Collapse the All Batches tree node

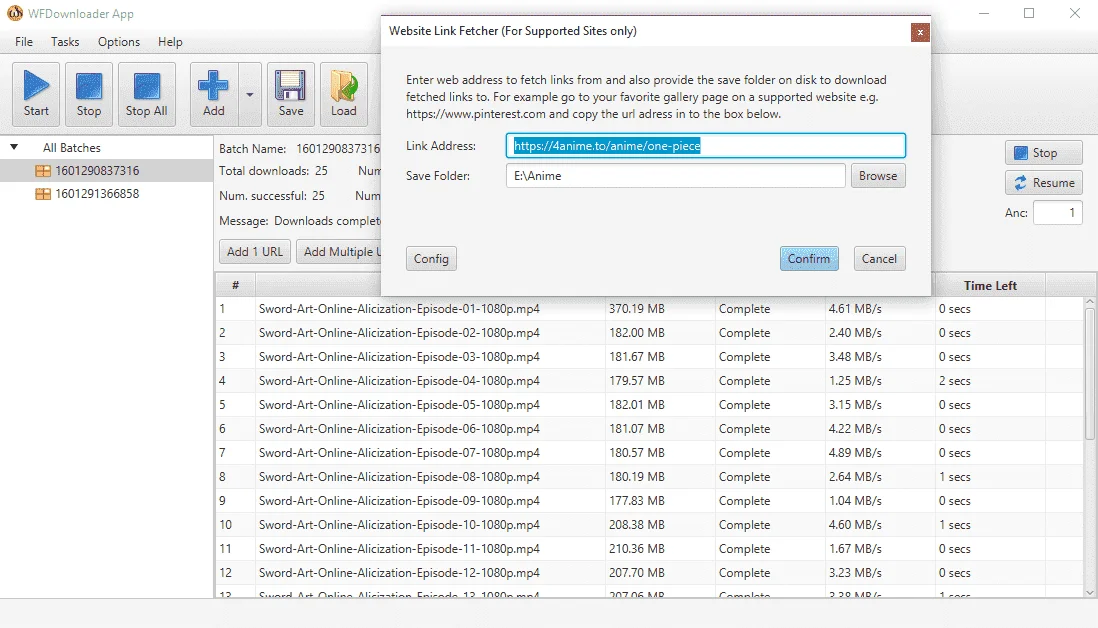14,147
